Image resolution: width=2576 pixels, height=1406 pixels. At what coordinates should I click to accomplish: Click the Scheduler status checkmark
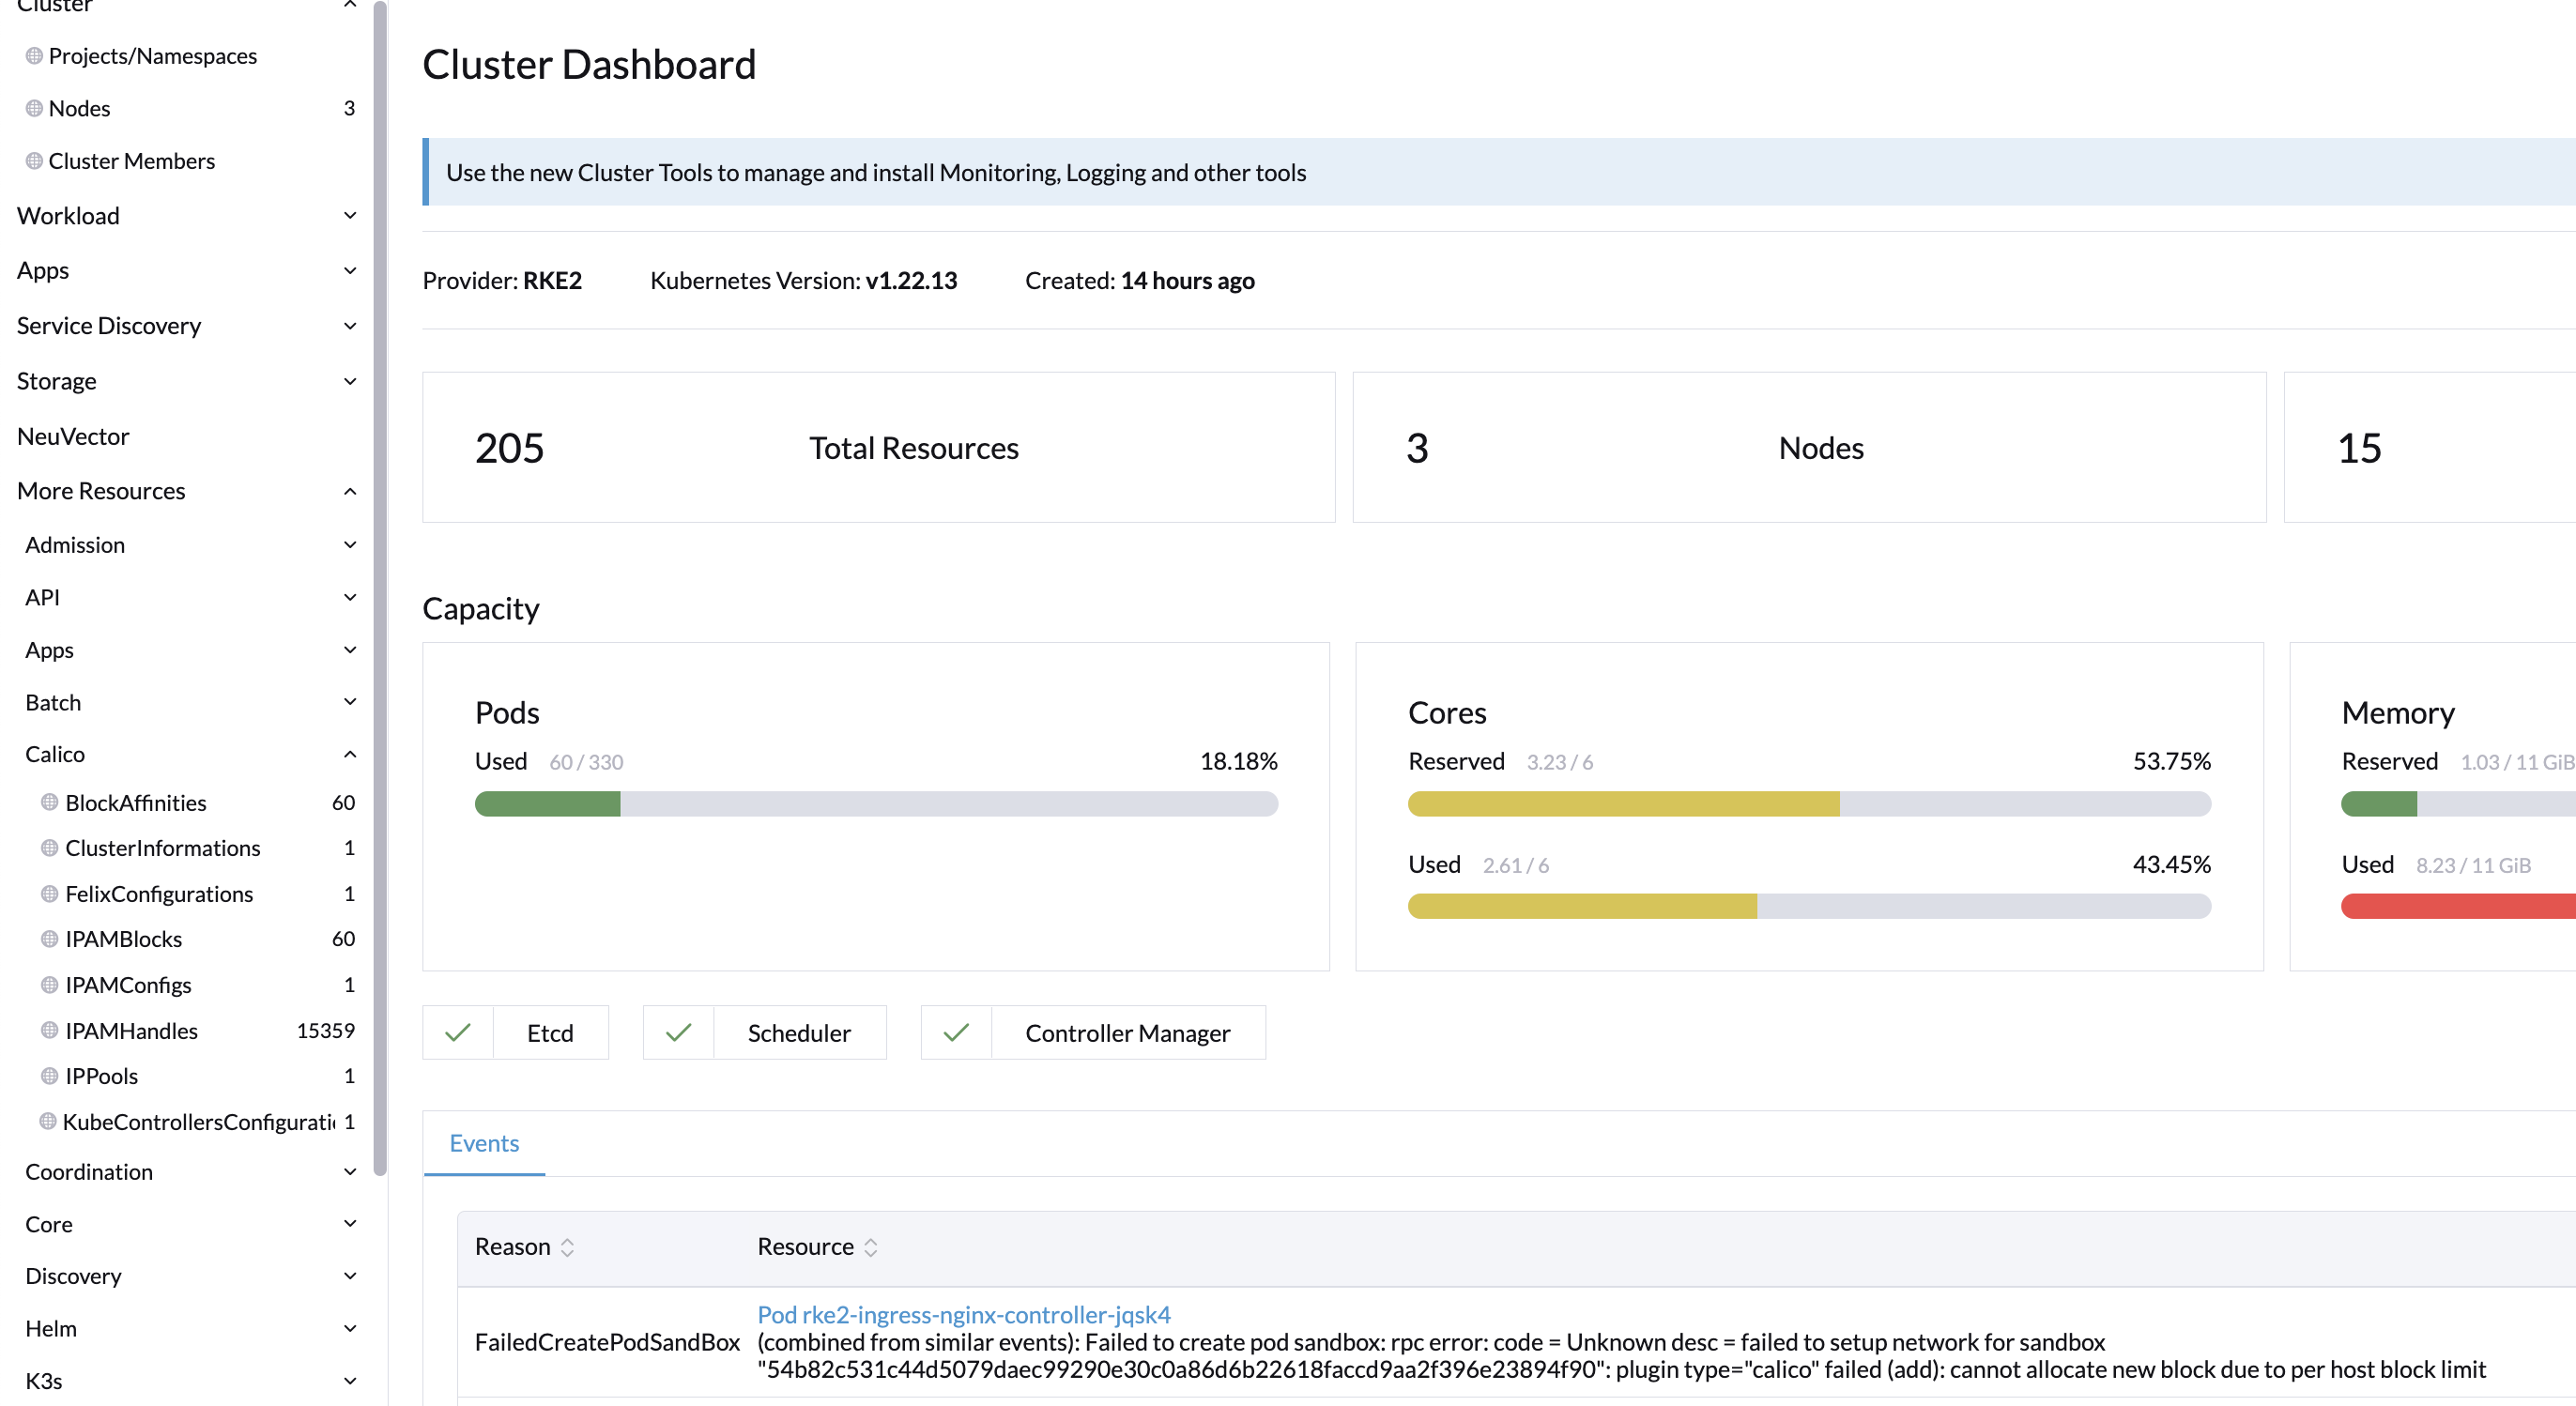pos(679,1033)
